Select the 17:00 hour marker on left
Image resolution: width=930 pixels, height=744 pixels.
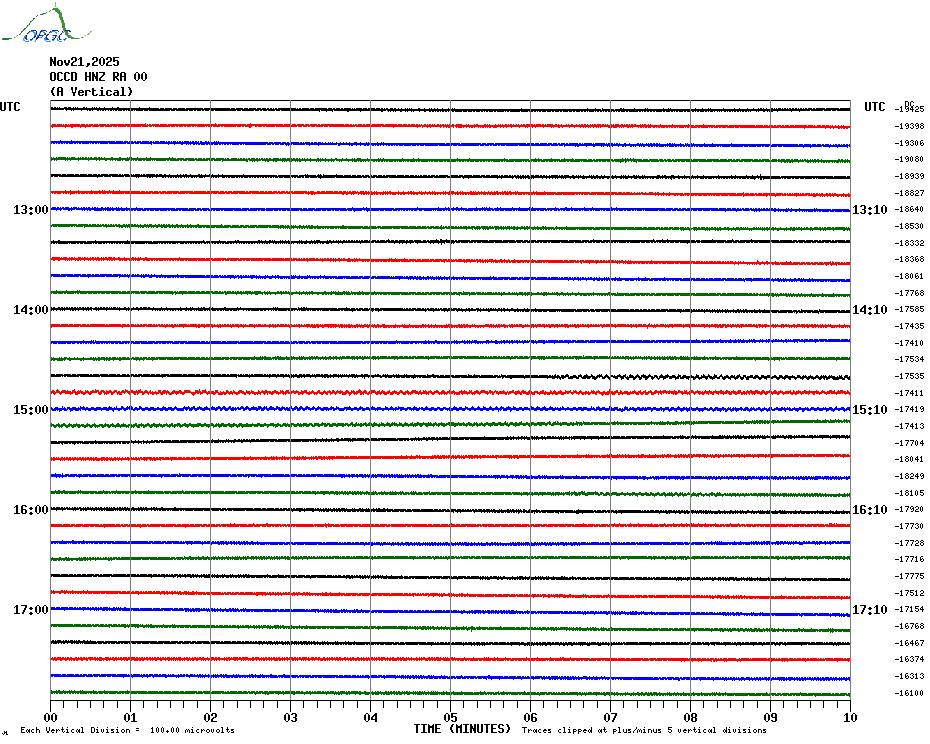[30, 609]
